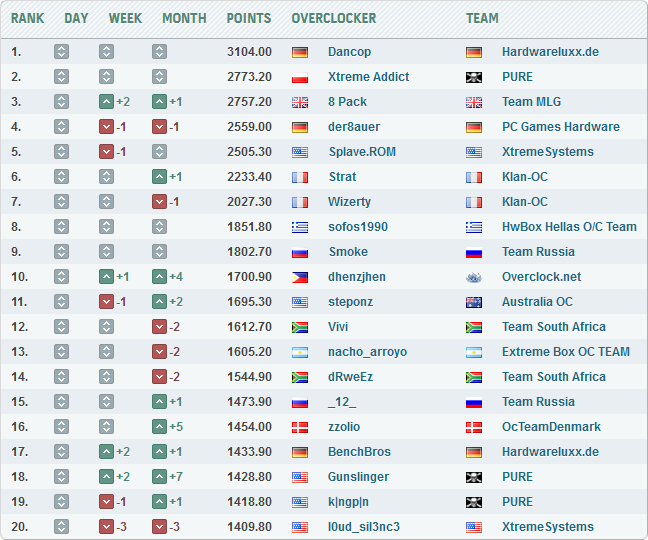
Task: Click the Russian flag next to Smoke
Action: click(x=300, y=252)
